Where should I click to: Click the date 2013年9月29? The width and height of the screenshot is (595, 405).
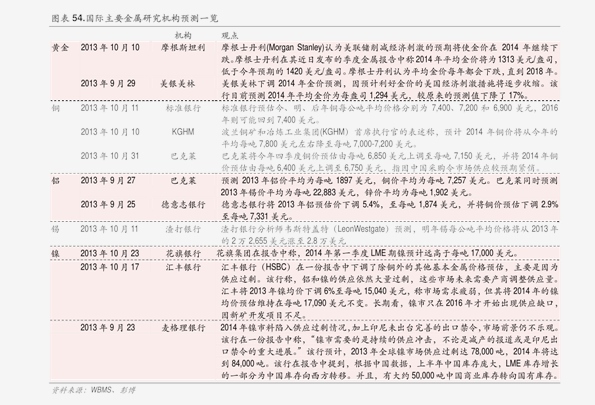108,84
